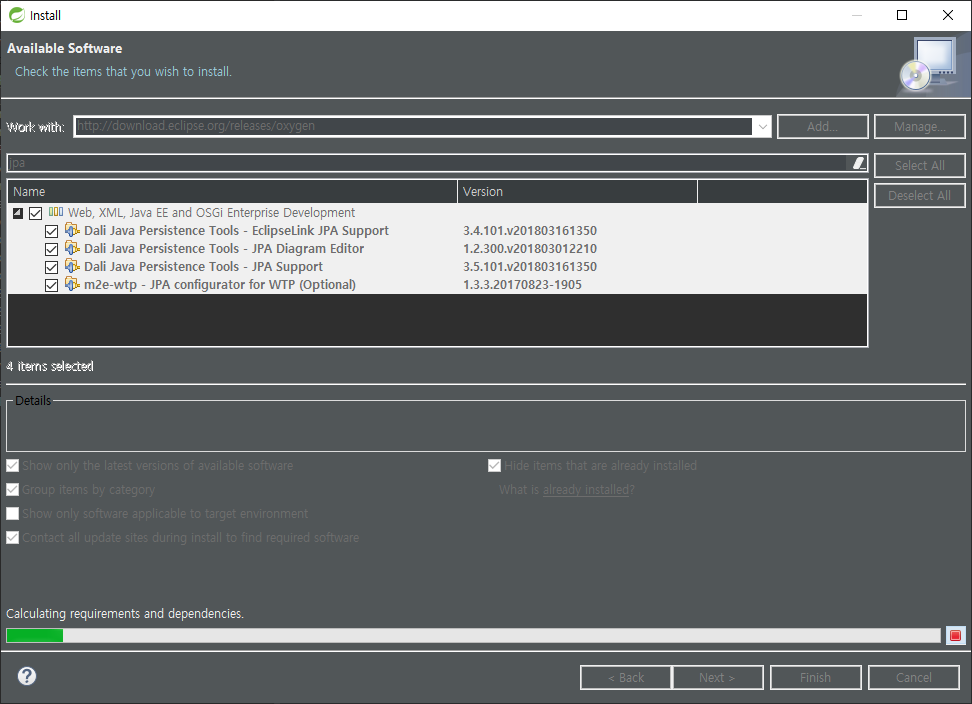Click the feature icon beside Dali JPA Support
972x704 pixels.
[x=73, y=266]
